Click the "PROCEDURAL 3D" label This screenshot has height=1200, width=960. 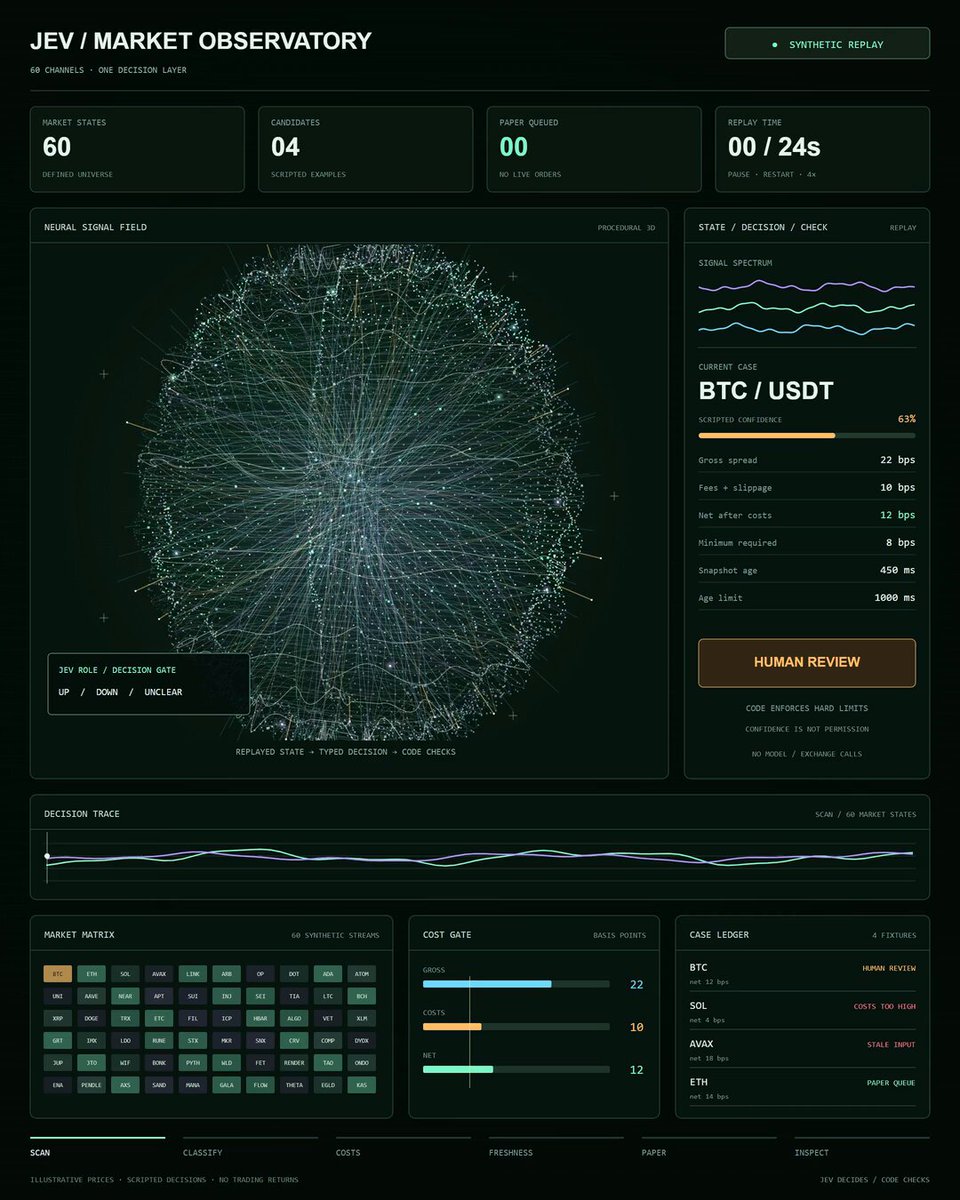pos(626,228)
